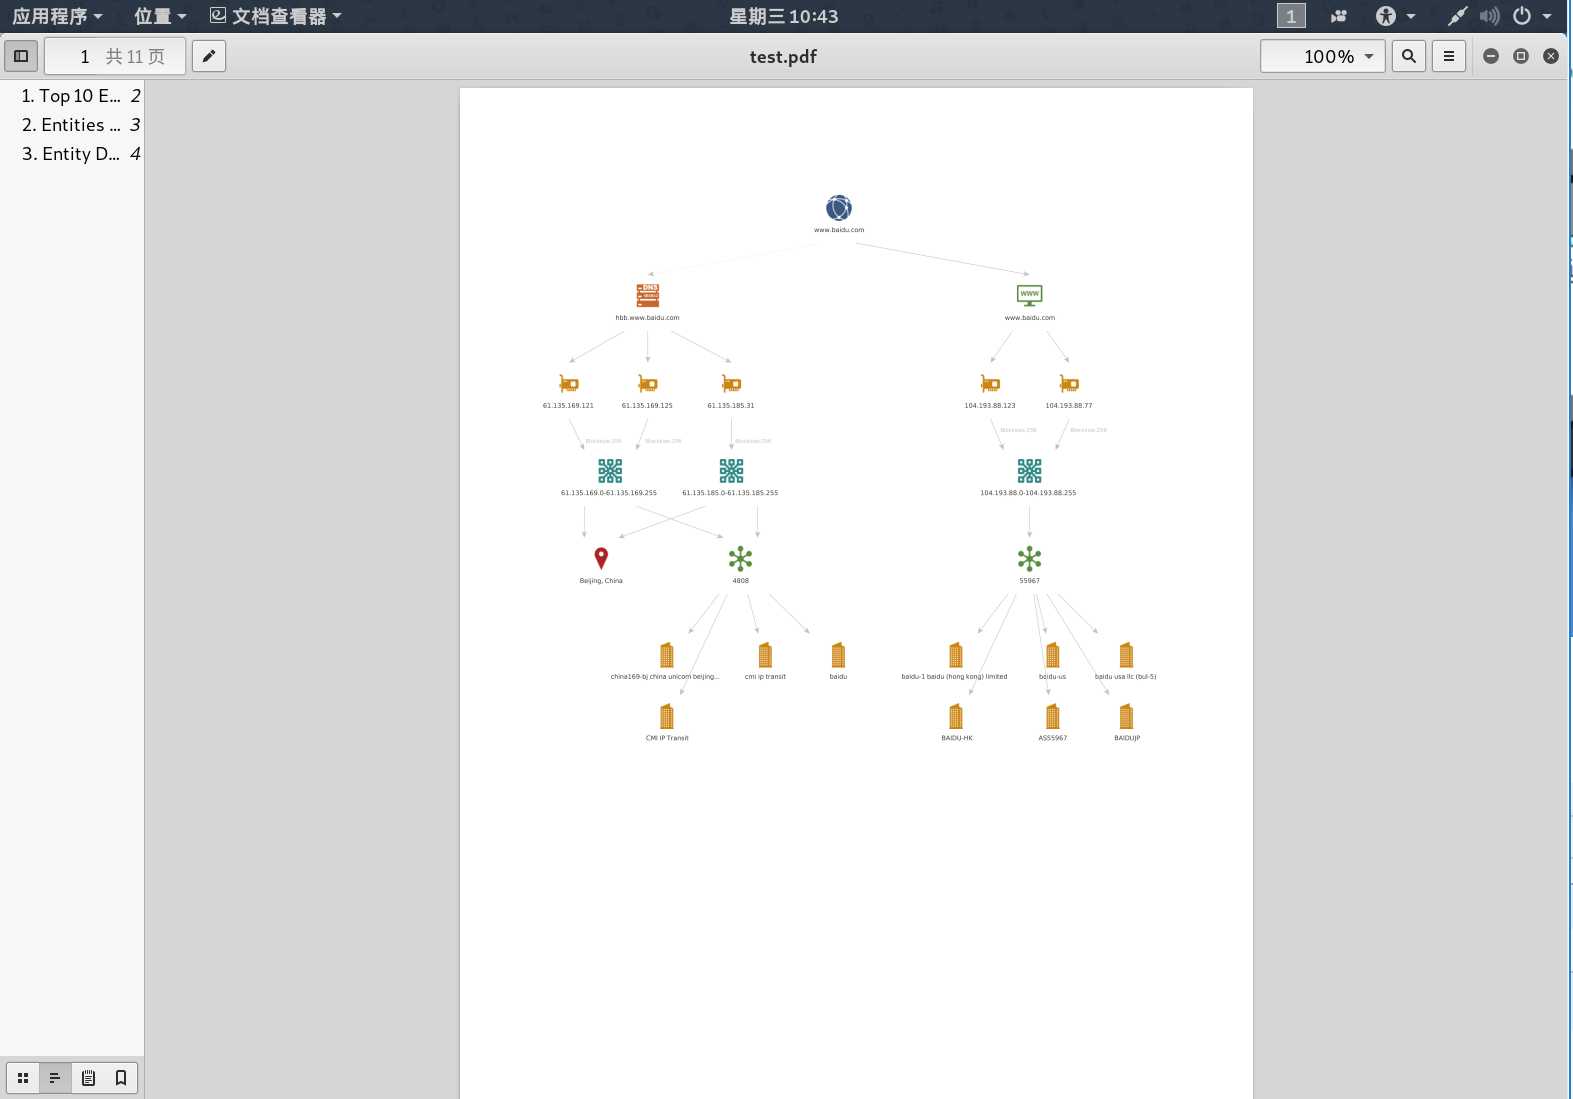Click the AS 55967 node icon
Image resolution: width=1573 pixels, height=1099 pixels.
[x=1030, y=558]
